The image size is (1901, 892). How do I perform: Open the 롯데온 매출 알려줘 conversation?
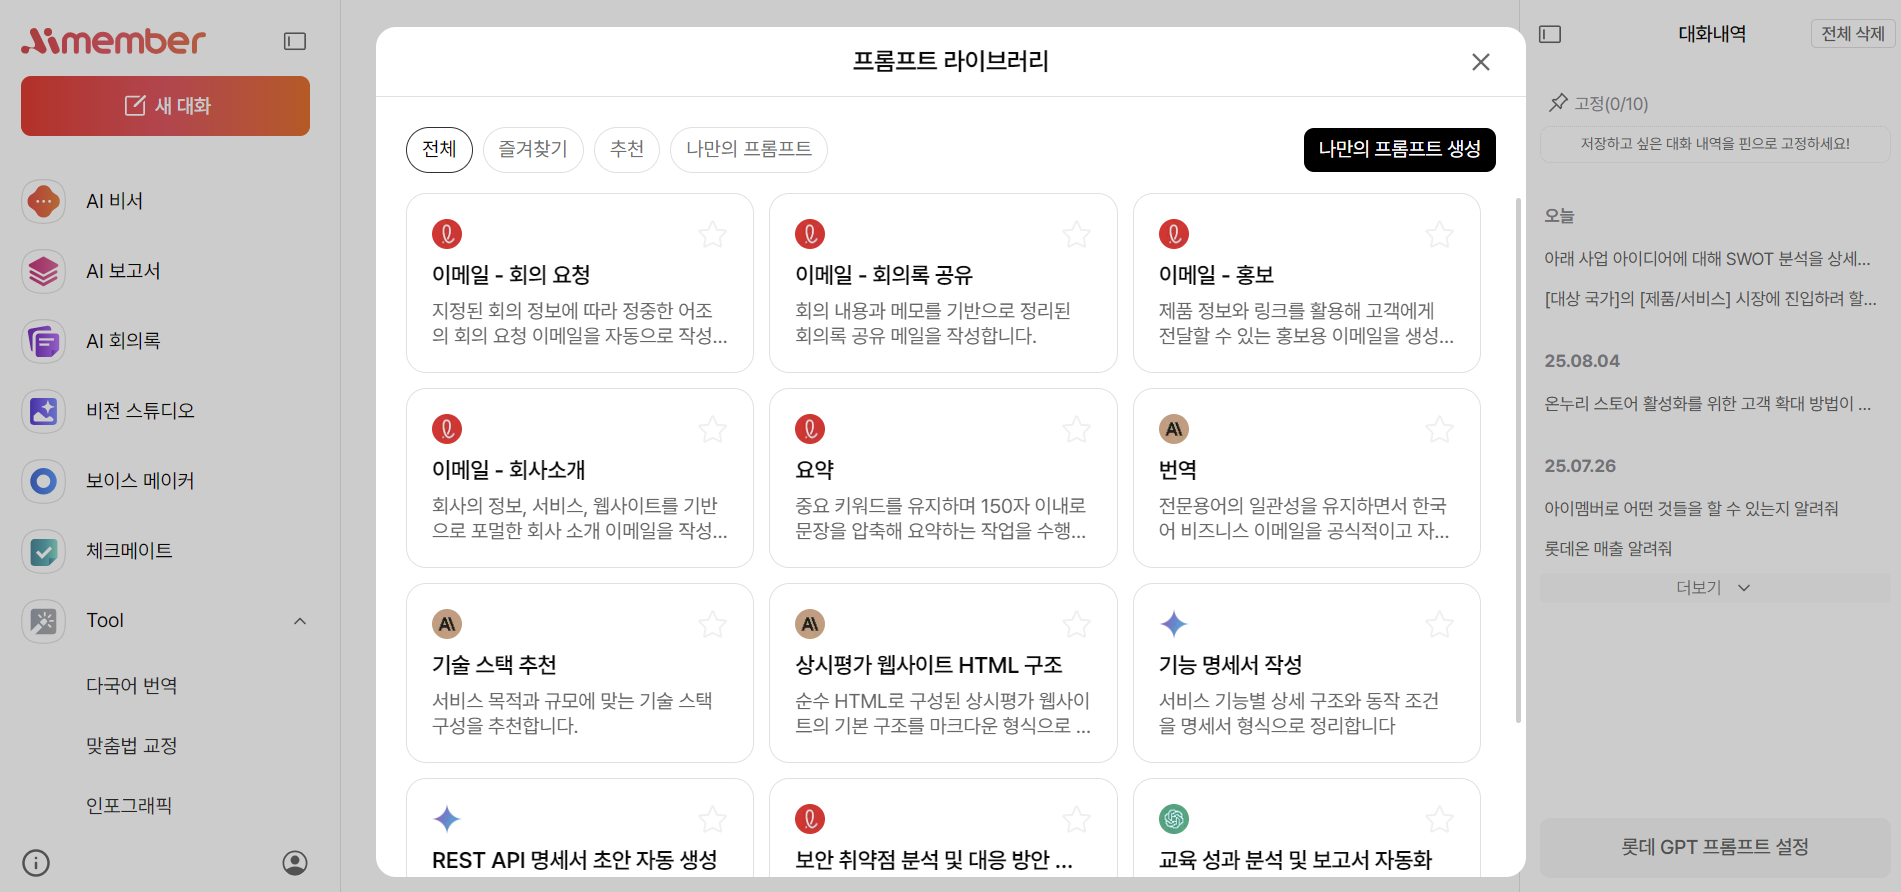(1608, 549)
